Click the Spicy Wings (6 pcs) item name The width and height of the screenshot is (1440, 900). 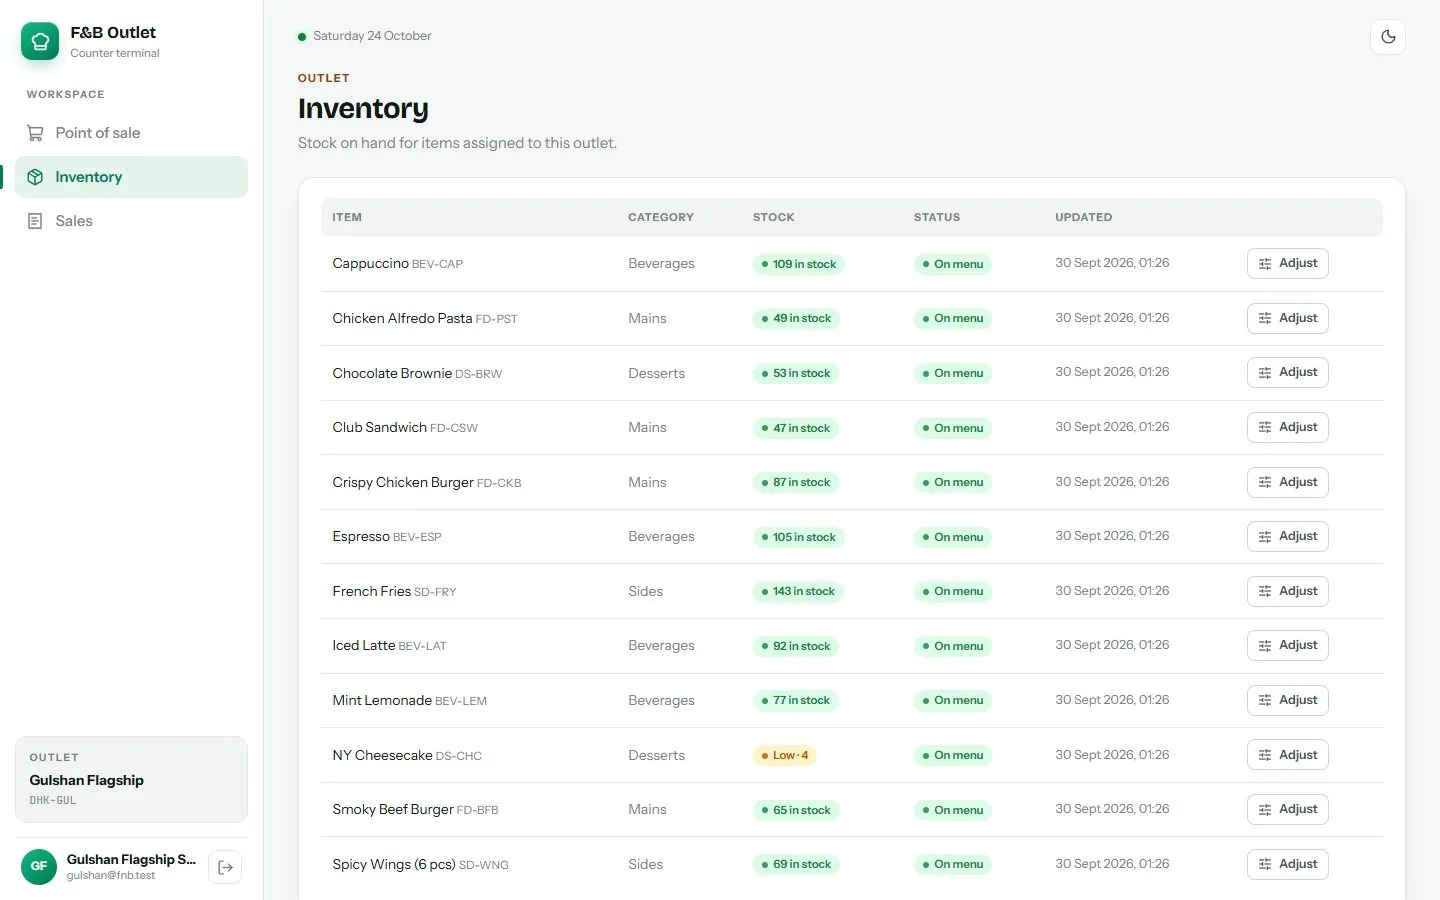coord(394,864)
